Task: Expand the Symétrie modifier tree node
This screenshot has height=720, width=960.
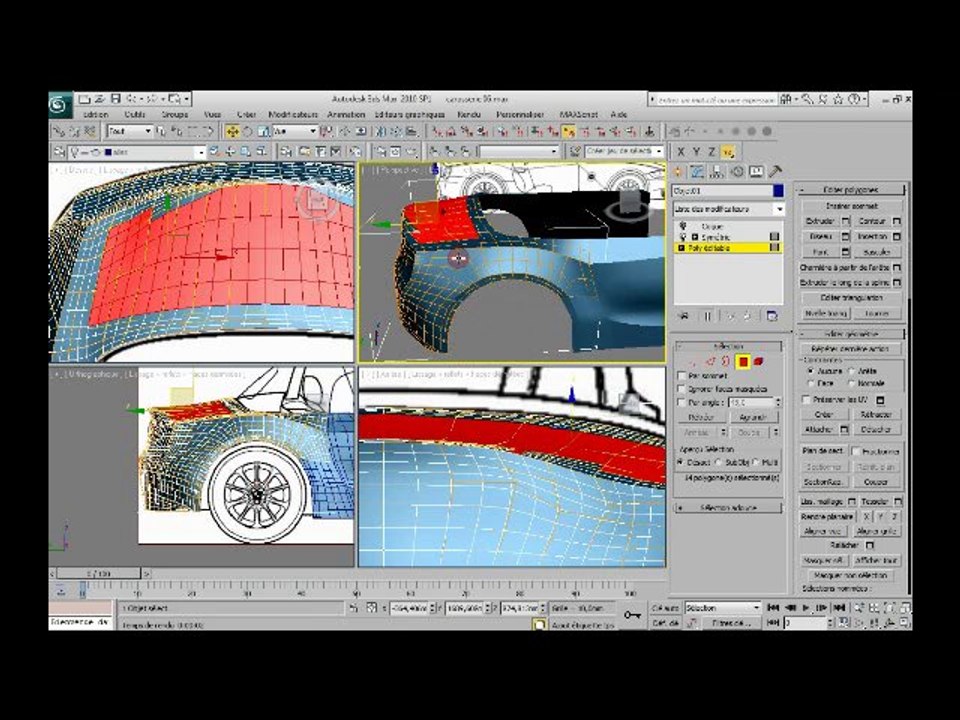Action: click(695, 237)
